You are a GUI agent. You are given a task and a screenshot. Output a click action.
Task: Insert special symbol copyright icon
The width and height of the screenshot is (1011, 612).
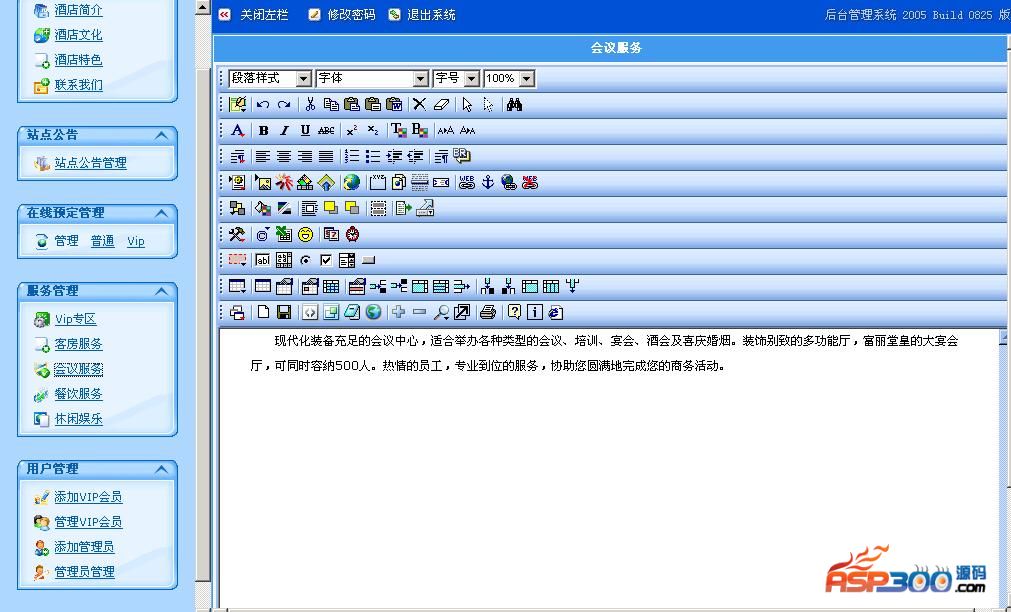coord(262,235)
